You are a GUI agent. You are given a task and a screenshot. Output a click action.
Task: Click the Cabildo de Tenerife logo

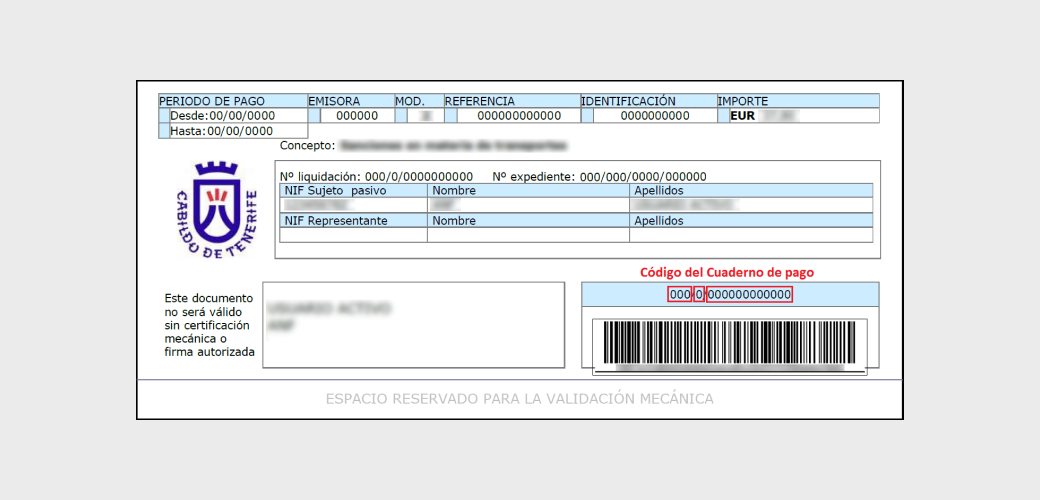tap(217, 209)
